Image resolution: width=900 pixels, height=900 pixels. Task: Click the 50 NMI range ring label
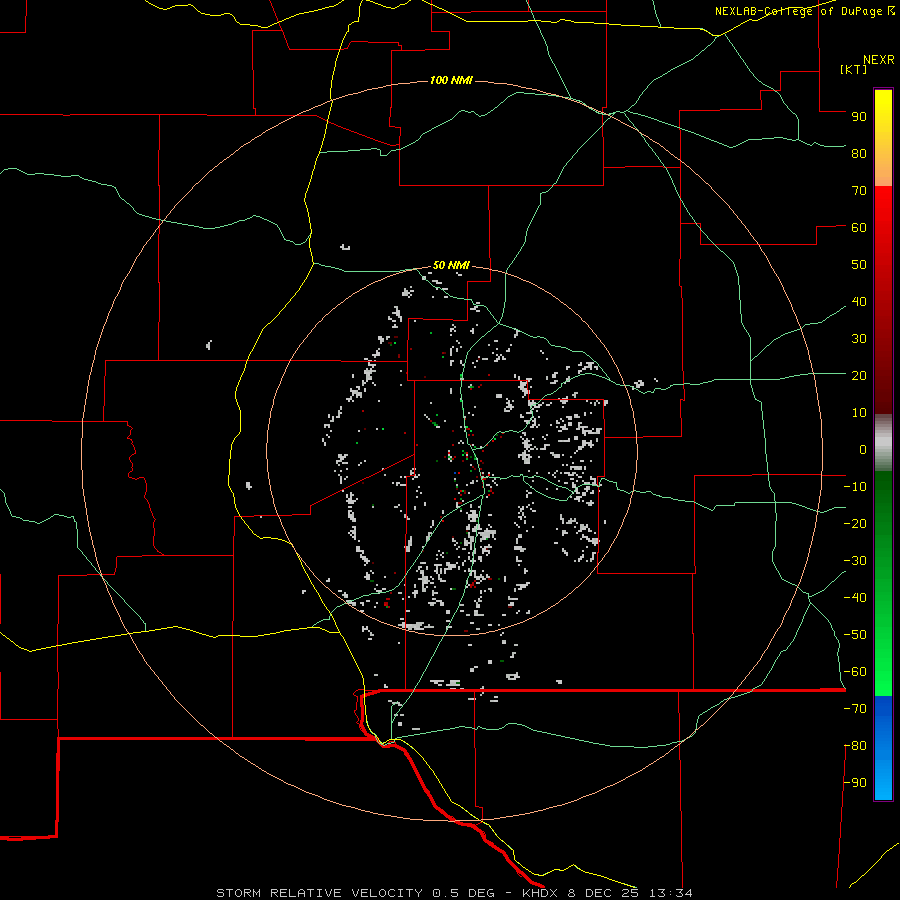pyautogui.click(x=451, y=265)
